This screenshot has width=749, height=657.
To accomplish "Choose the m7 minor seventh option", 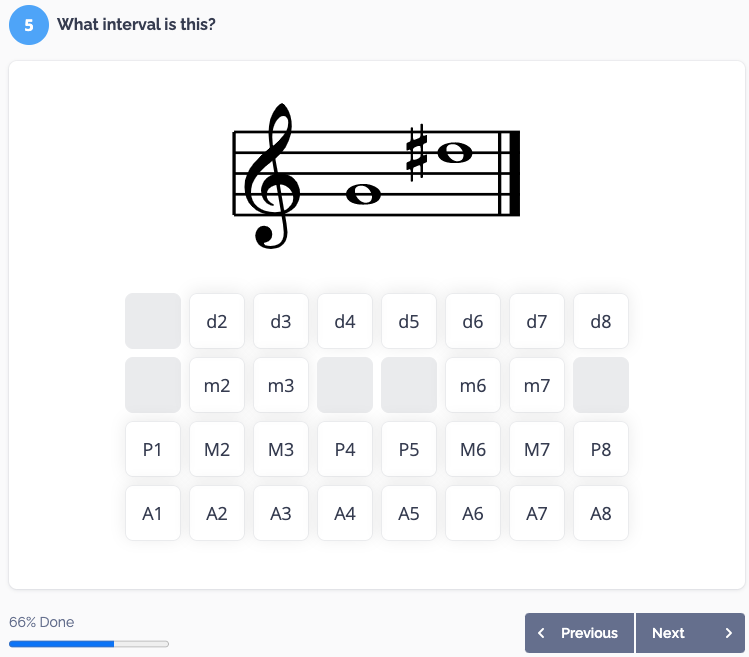I will point(537,385).
